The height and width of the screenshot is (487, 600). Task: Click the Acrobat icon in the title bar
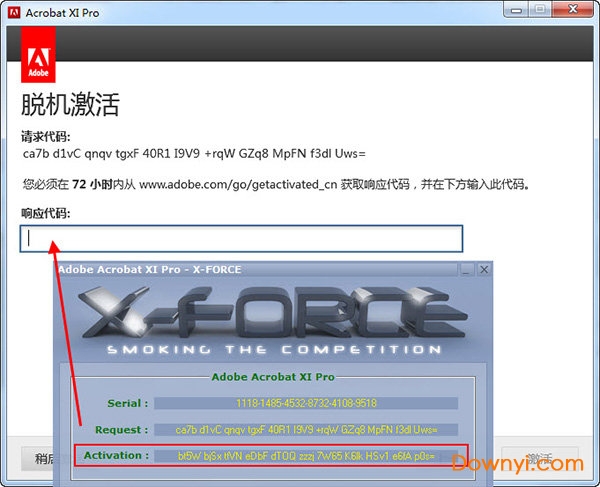(x=14, y=12)
